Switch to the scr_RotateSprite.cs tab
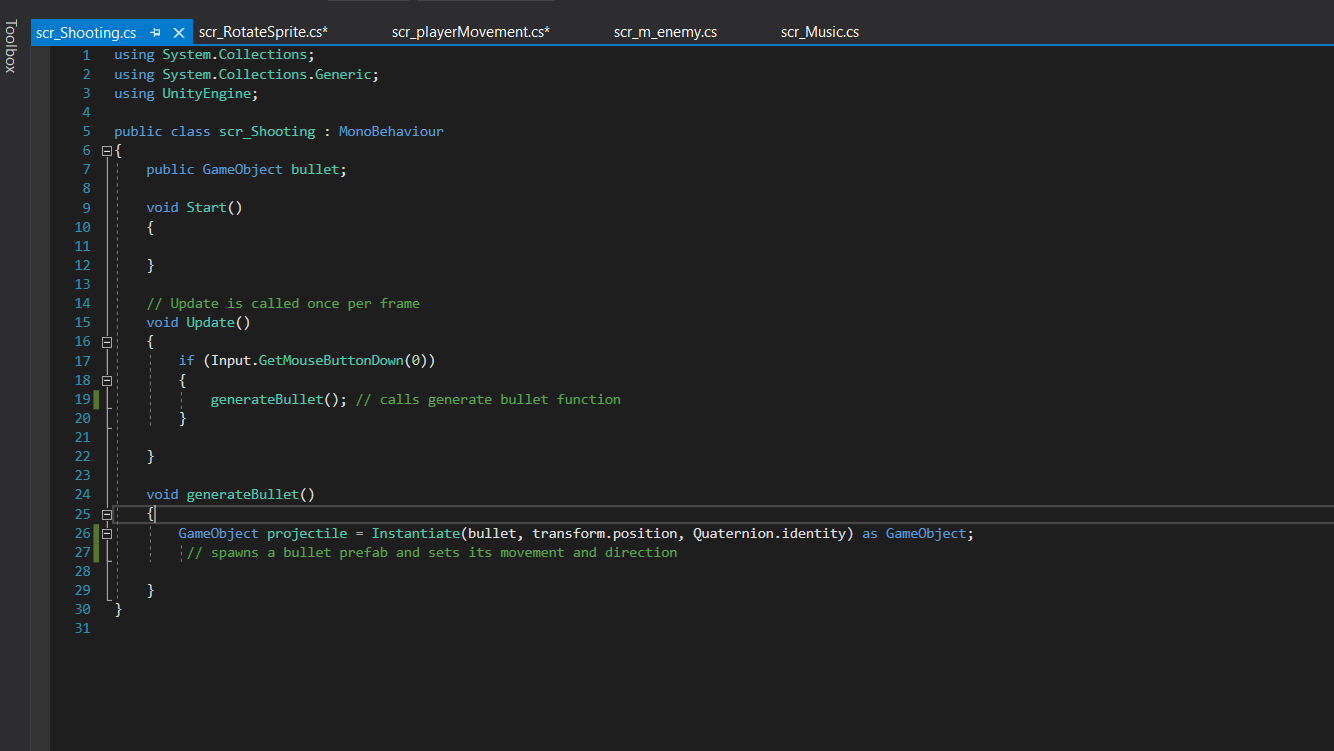This screenshot has height=751, width=1334. pos(263,32)
